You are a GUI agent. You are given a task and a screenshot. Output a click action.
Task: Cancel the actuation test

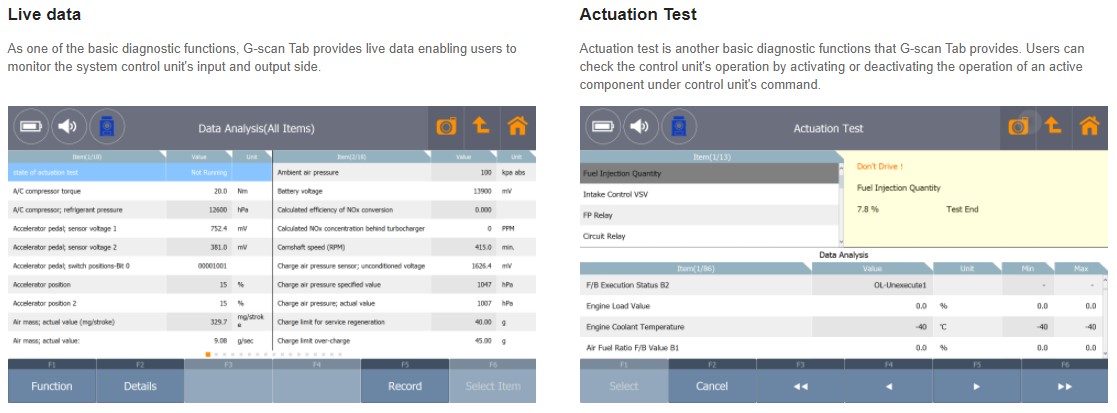point(712,386)
